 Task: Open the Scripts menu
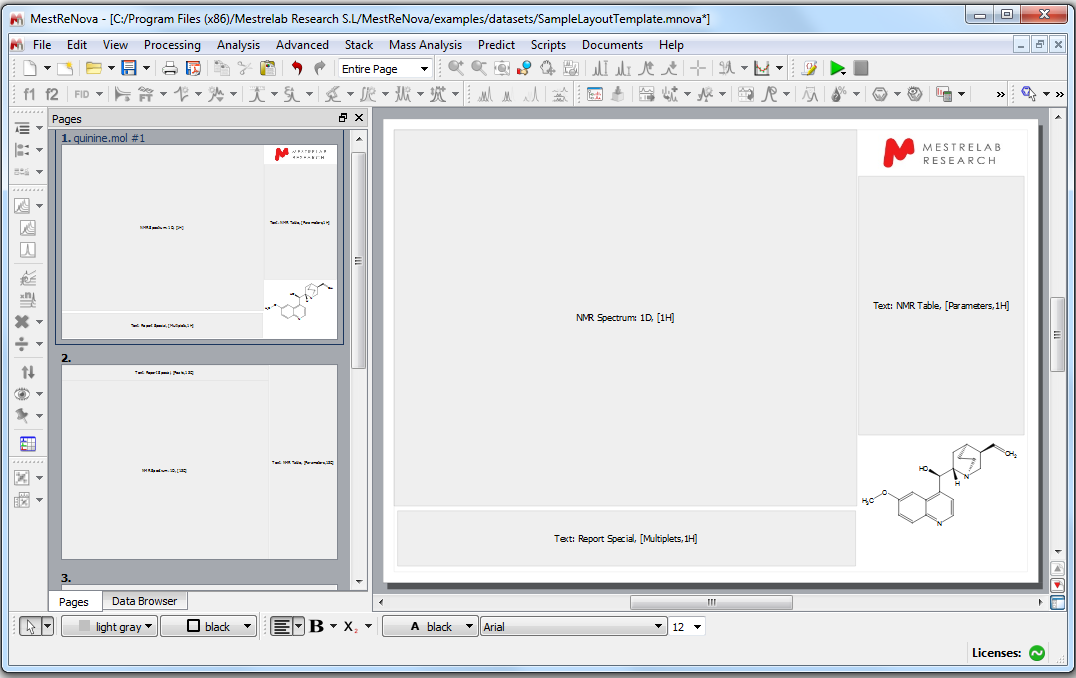tap(548, 45)
